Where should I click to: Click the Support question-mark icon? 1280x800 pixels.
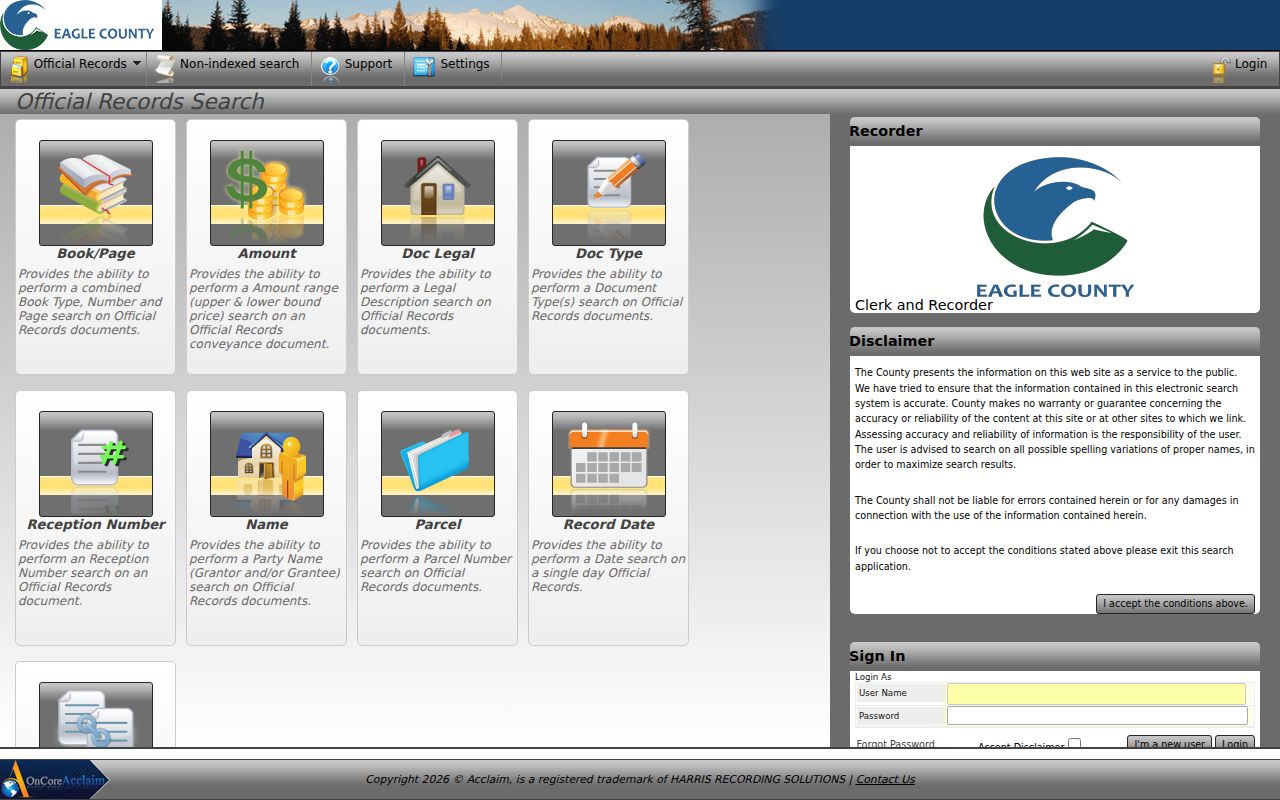(330, 67)
